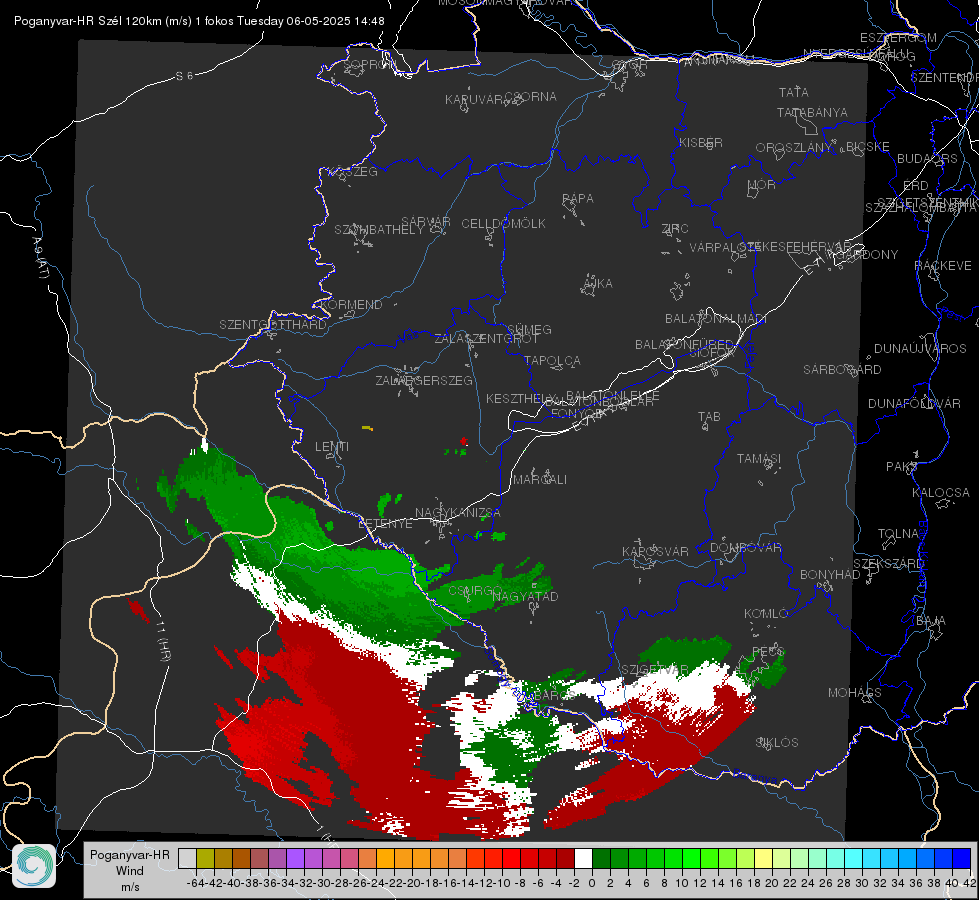The height and width of the screenshot is (900, 979).
Task: Click the RACKEVE city label
Action: click(943, 265)
